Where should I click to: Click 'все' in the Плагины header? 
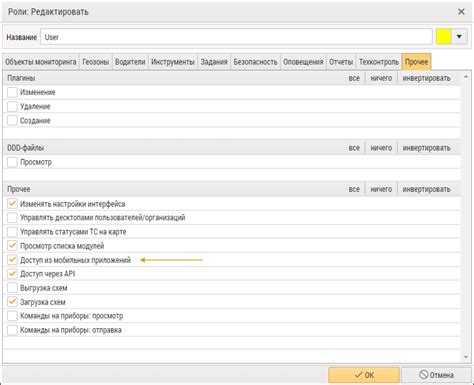(354, 78)
